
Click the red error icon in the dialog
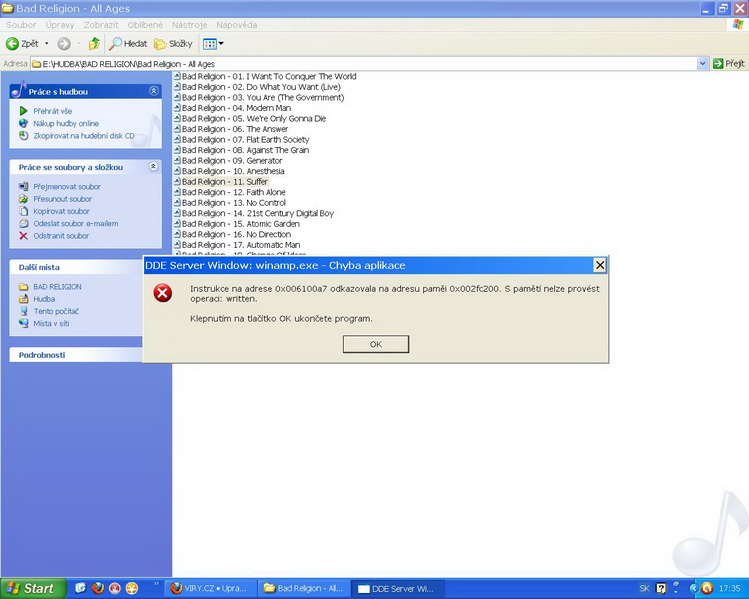coord(162,293)
